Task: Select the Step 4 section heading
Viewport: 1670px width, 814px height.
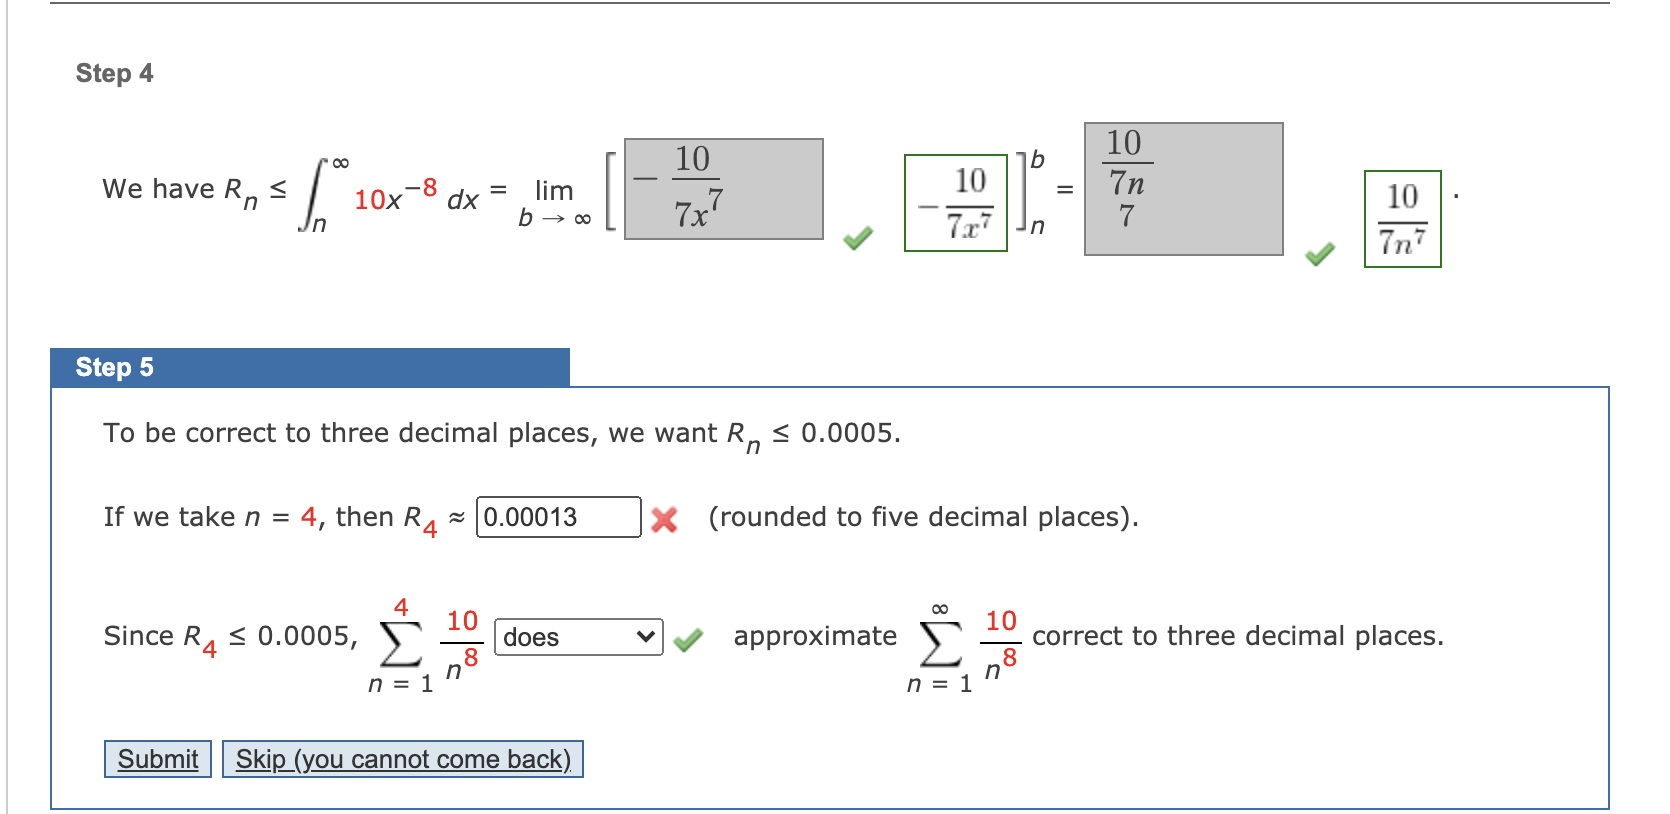Action: [115, 72]
